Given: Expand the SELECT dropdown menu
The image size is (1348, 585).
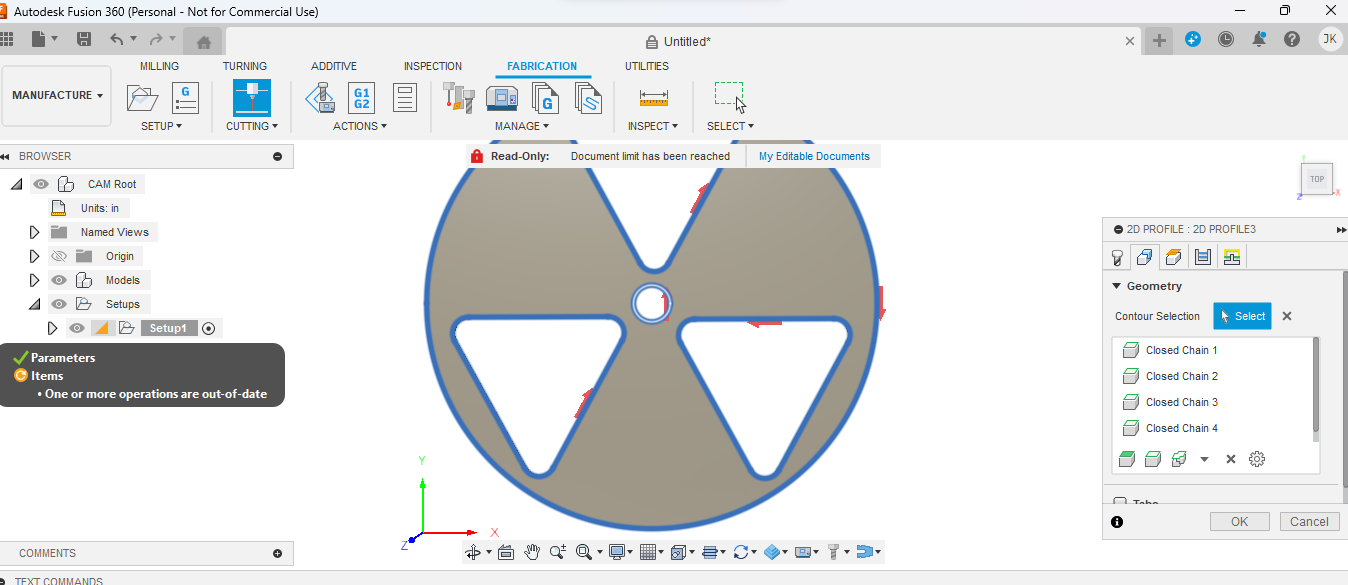Looking at the screenshot, I should (730, 126).
